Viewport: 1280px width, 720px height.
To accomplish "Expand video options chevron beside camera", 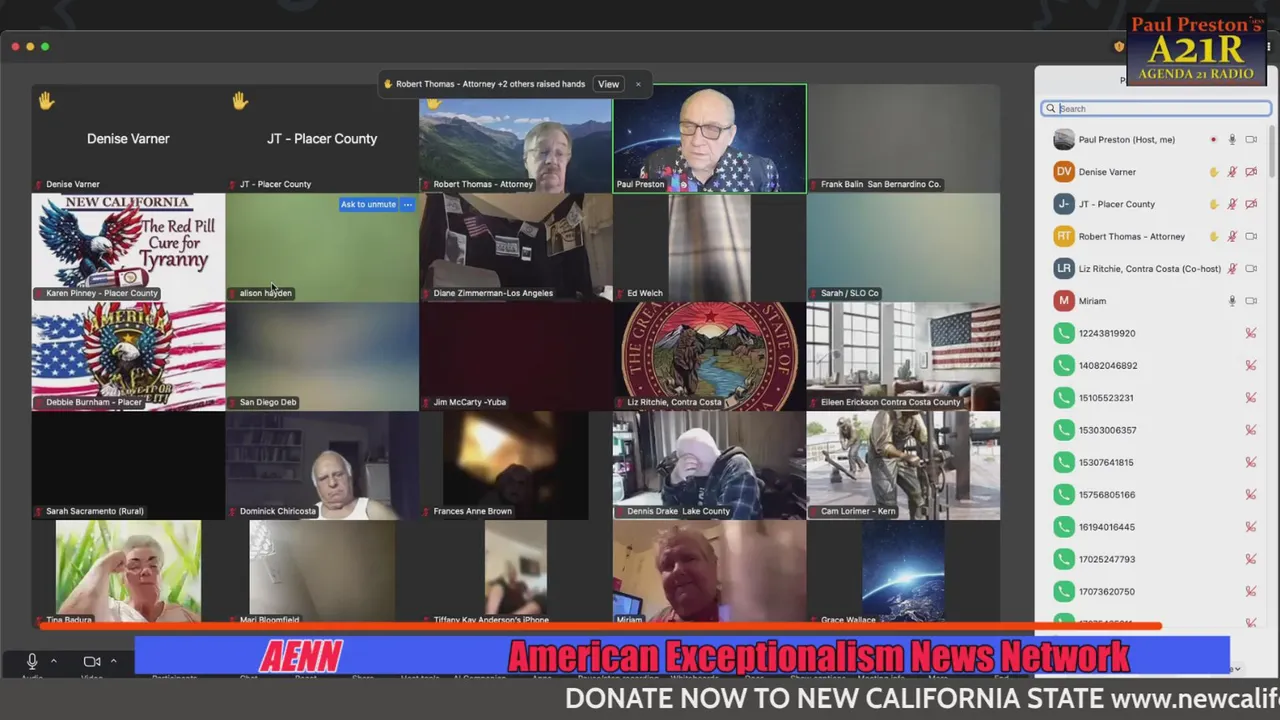I will click(x=113, y=661).
